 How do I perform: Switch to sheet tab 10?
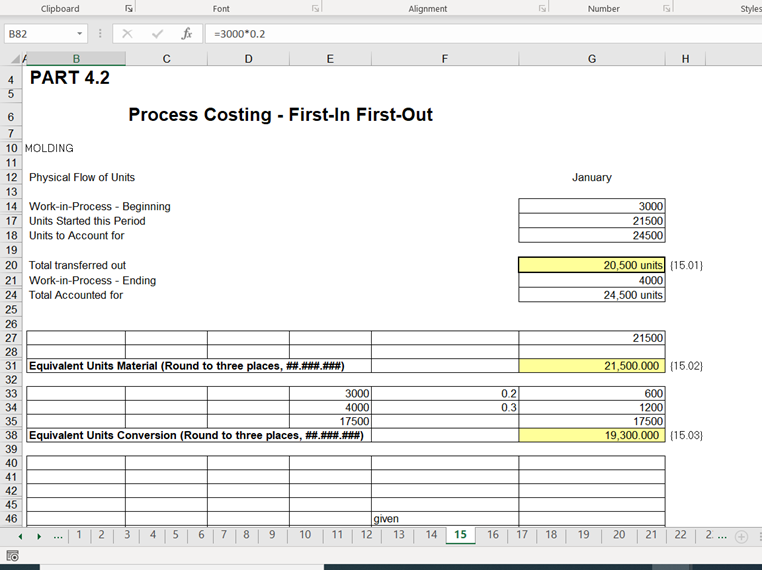[x=305, y=535]
